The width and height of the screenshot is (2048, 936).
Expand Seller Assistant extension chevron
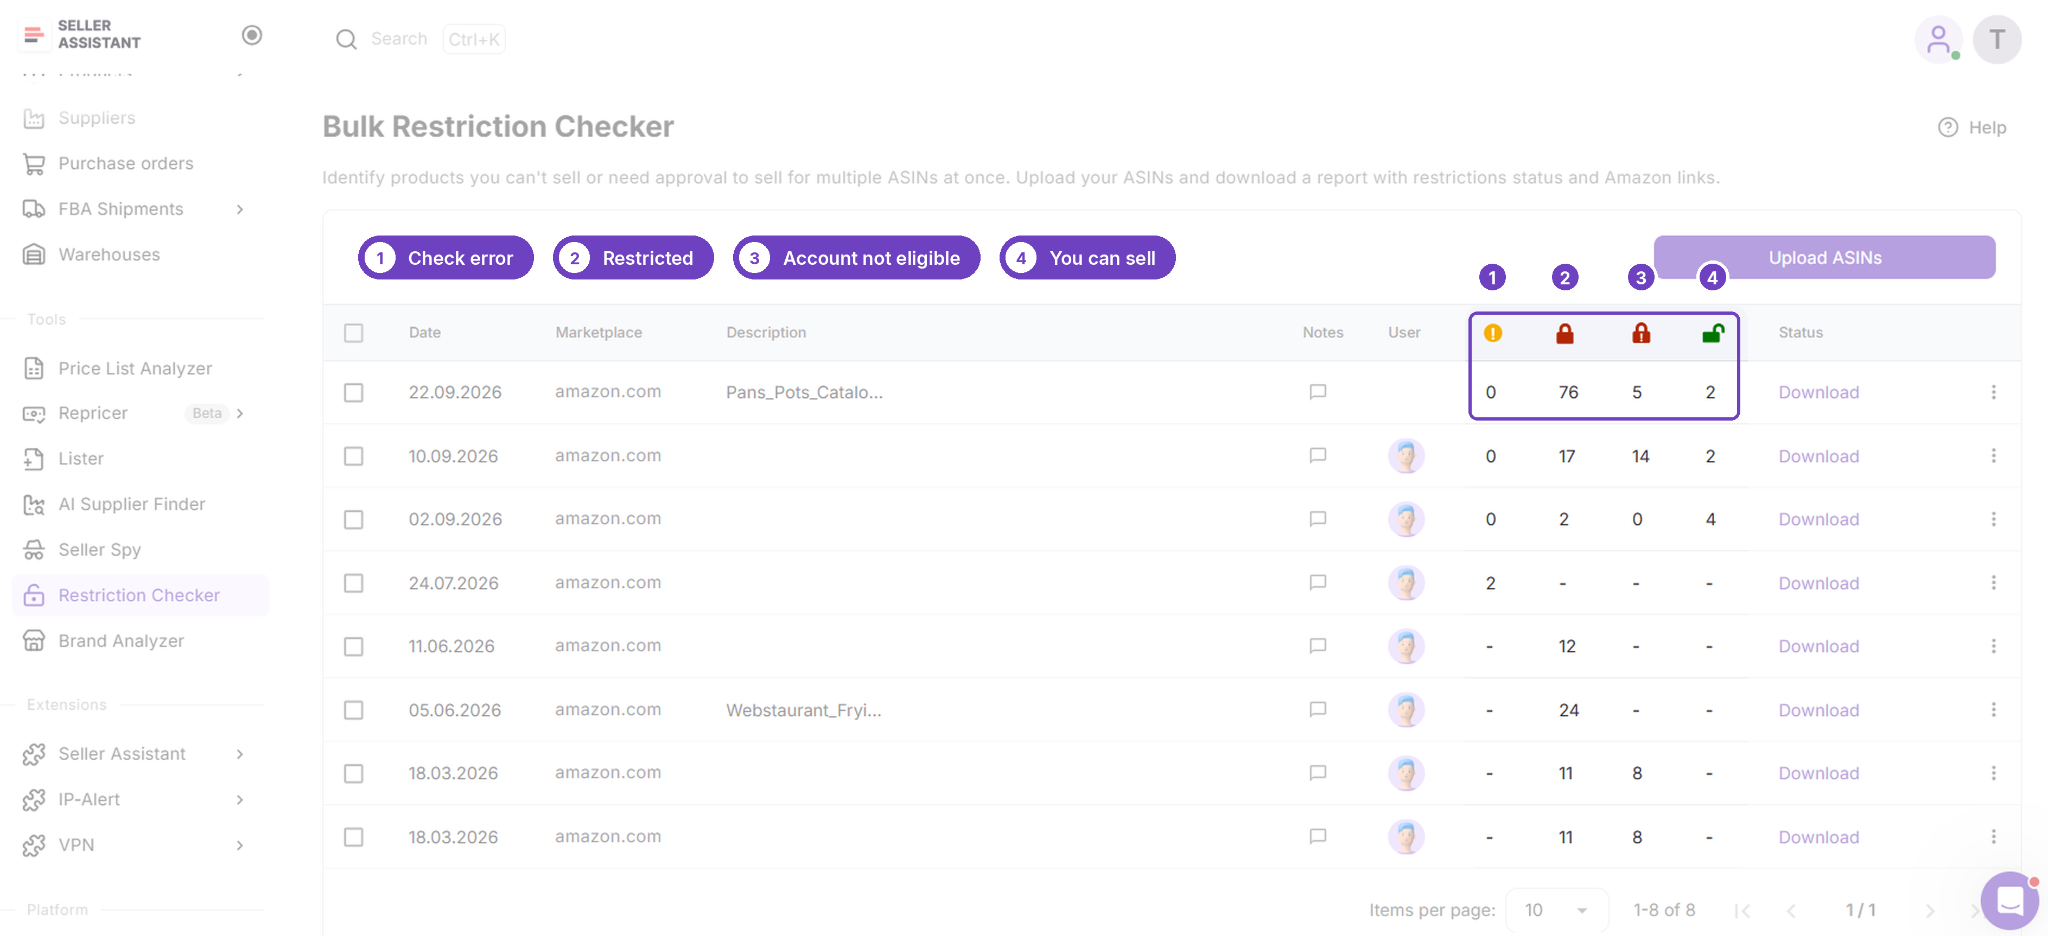tap(240, 754)
